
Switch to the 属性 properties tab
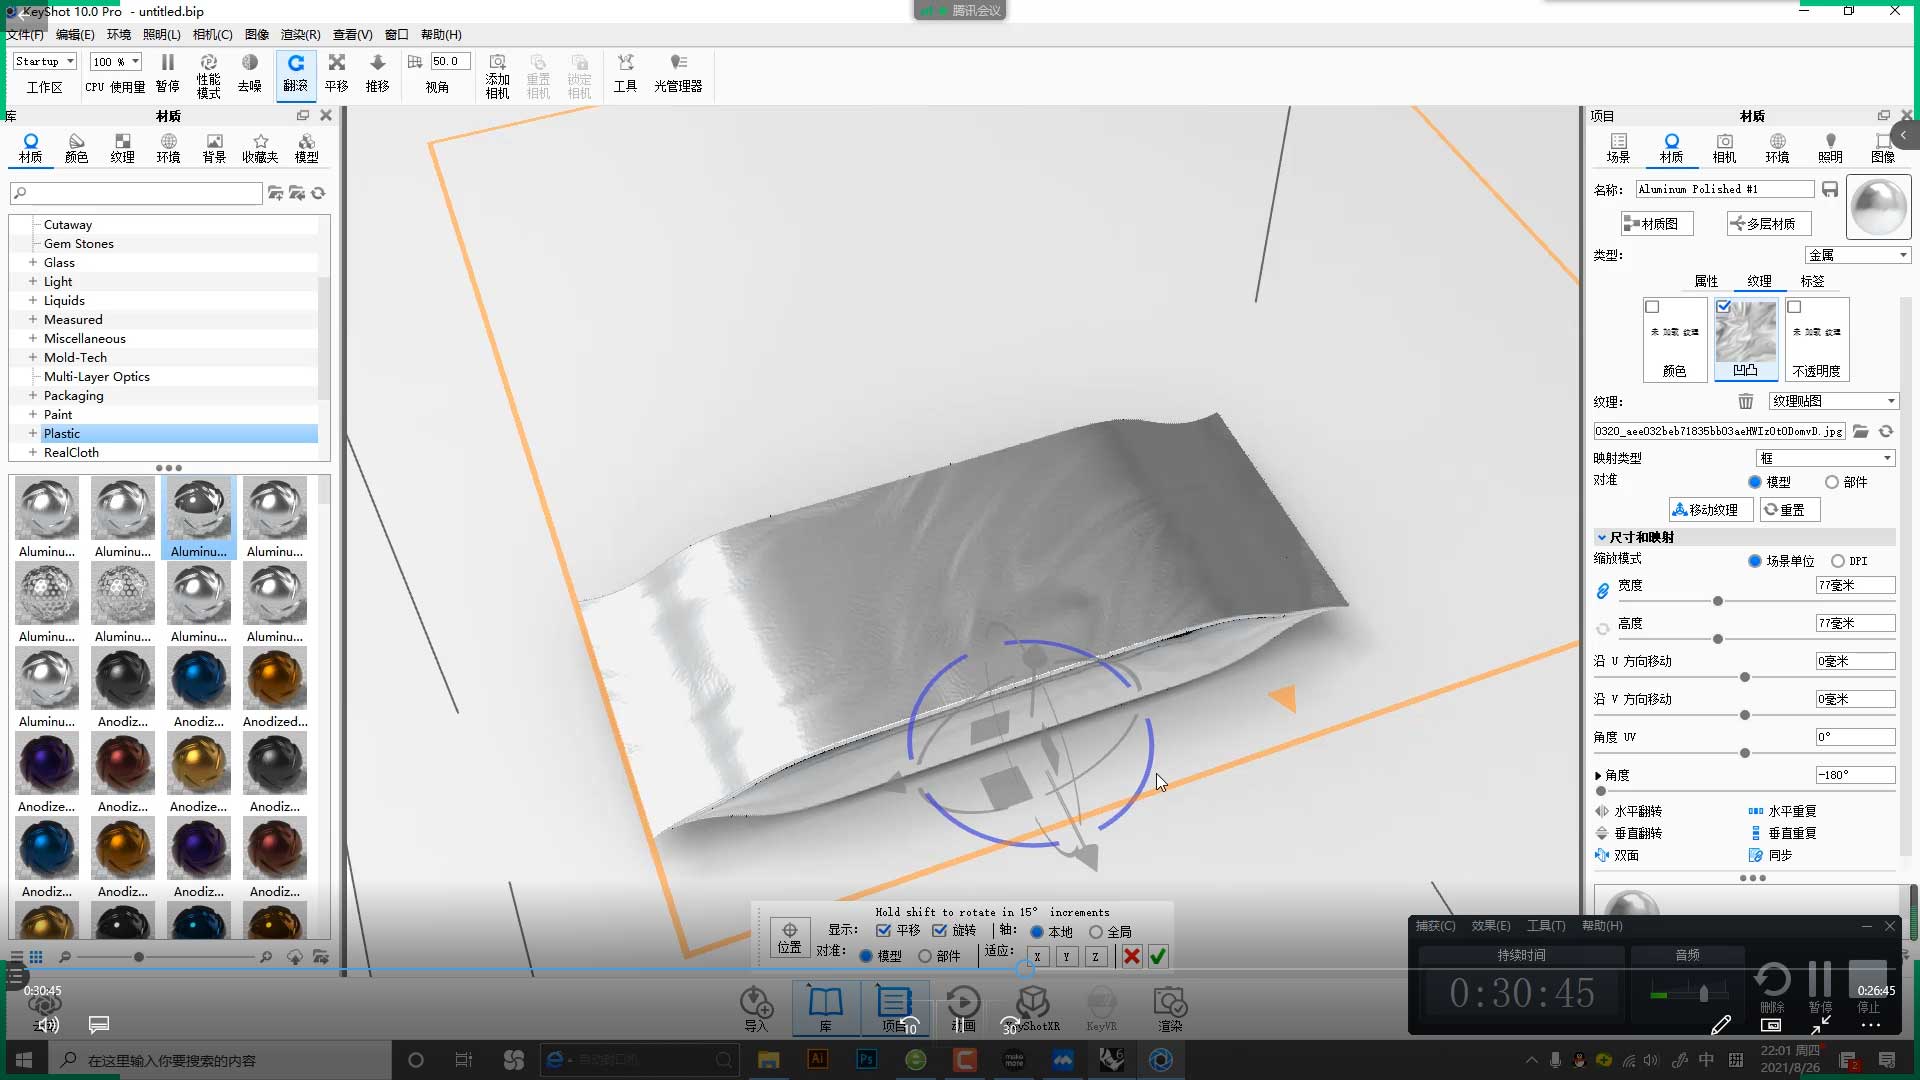1706,281
